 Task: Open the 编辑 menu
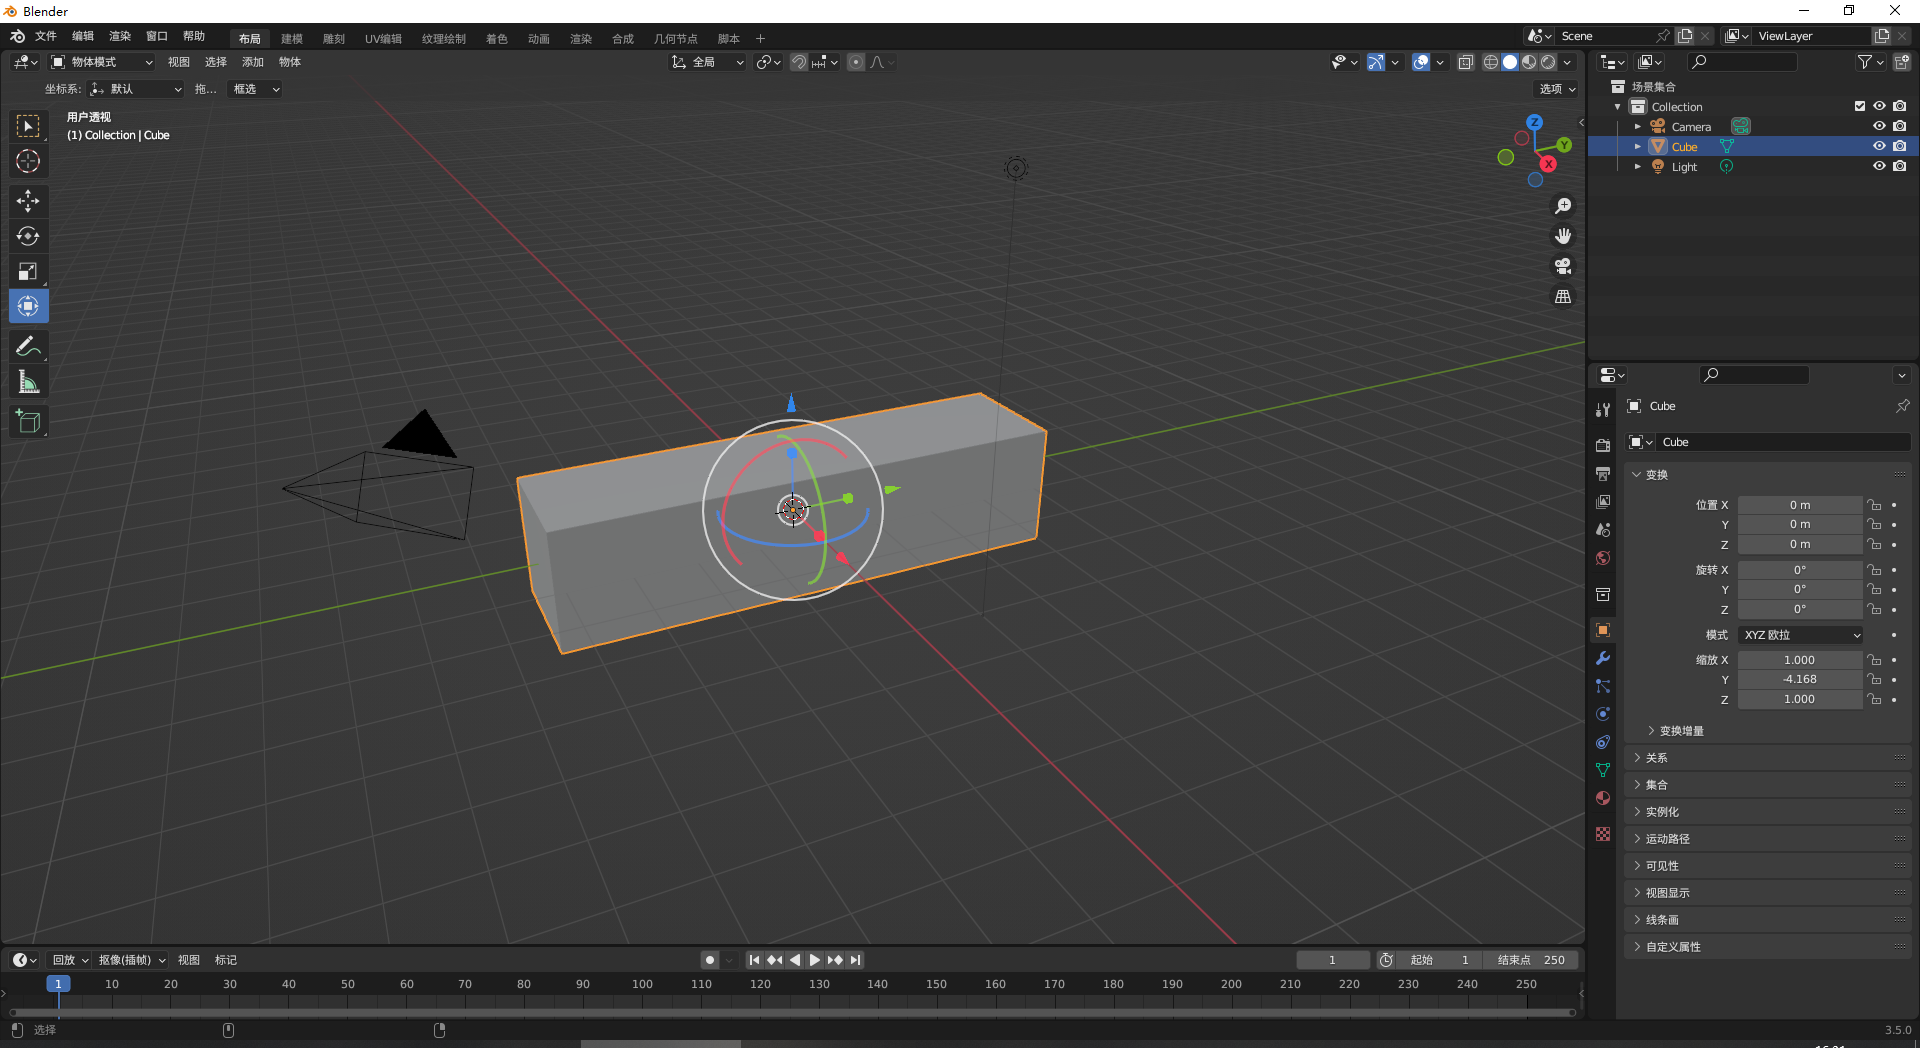(x=83, y=36)
